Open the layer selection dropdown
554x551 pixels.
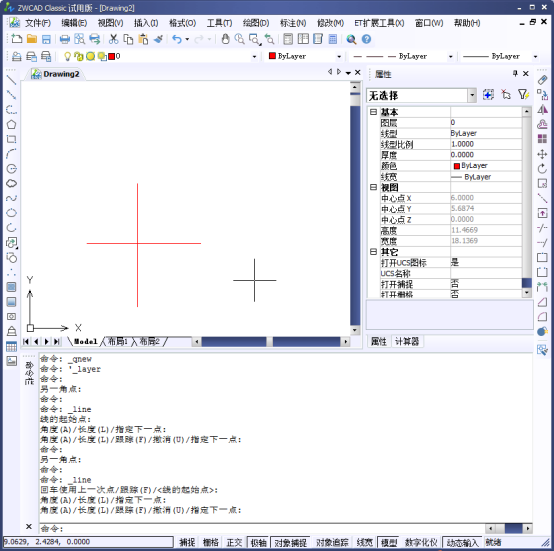pos(254,57)
